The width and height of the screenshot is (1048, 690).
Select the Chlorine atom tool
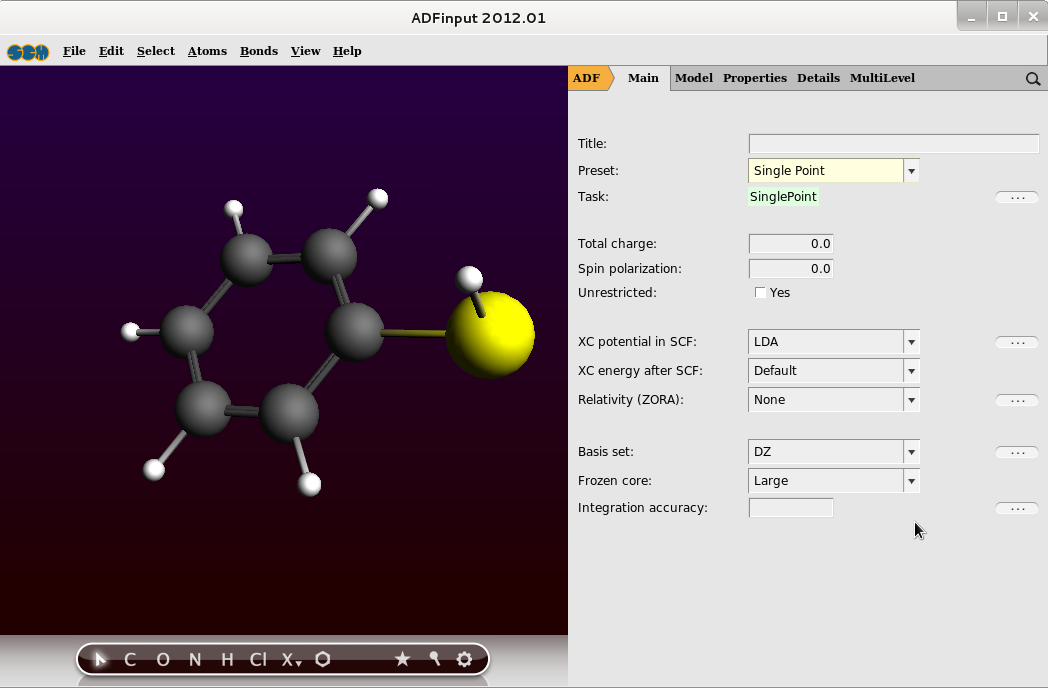coord(258,659)
